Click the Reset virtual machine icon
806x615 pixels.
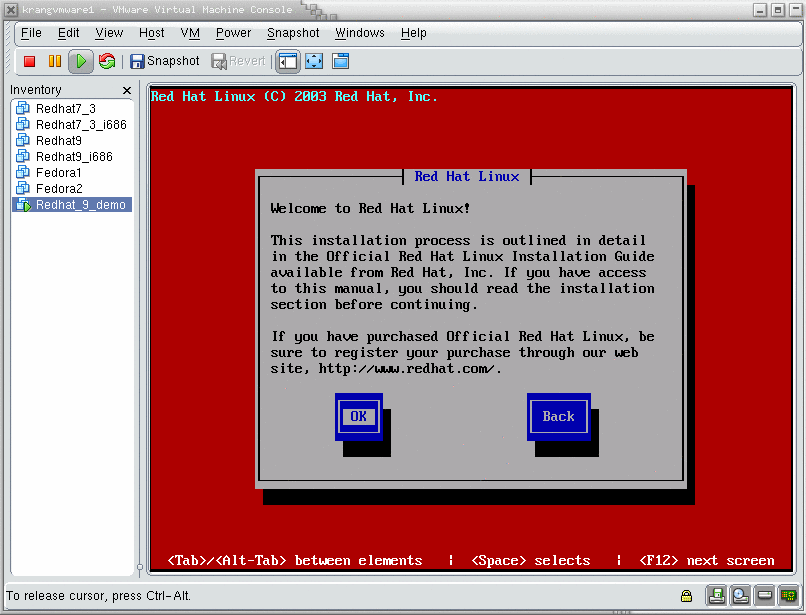click(x=107, y=61)
